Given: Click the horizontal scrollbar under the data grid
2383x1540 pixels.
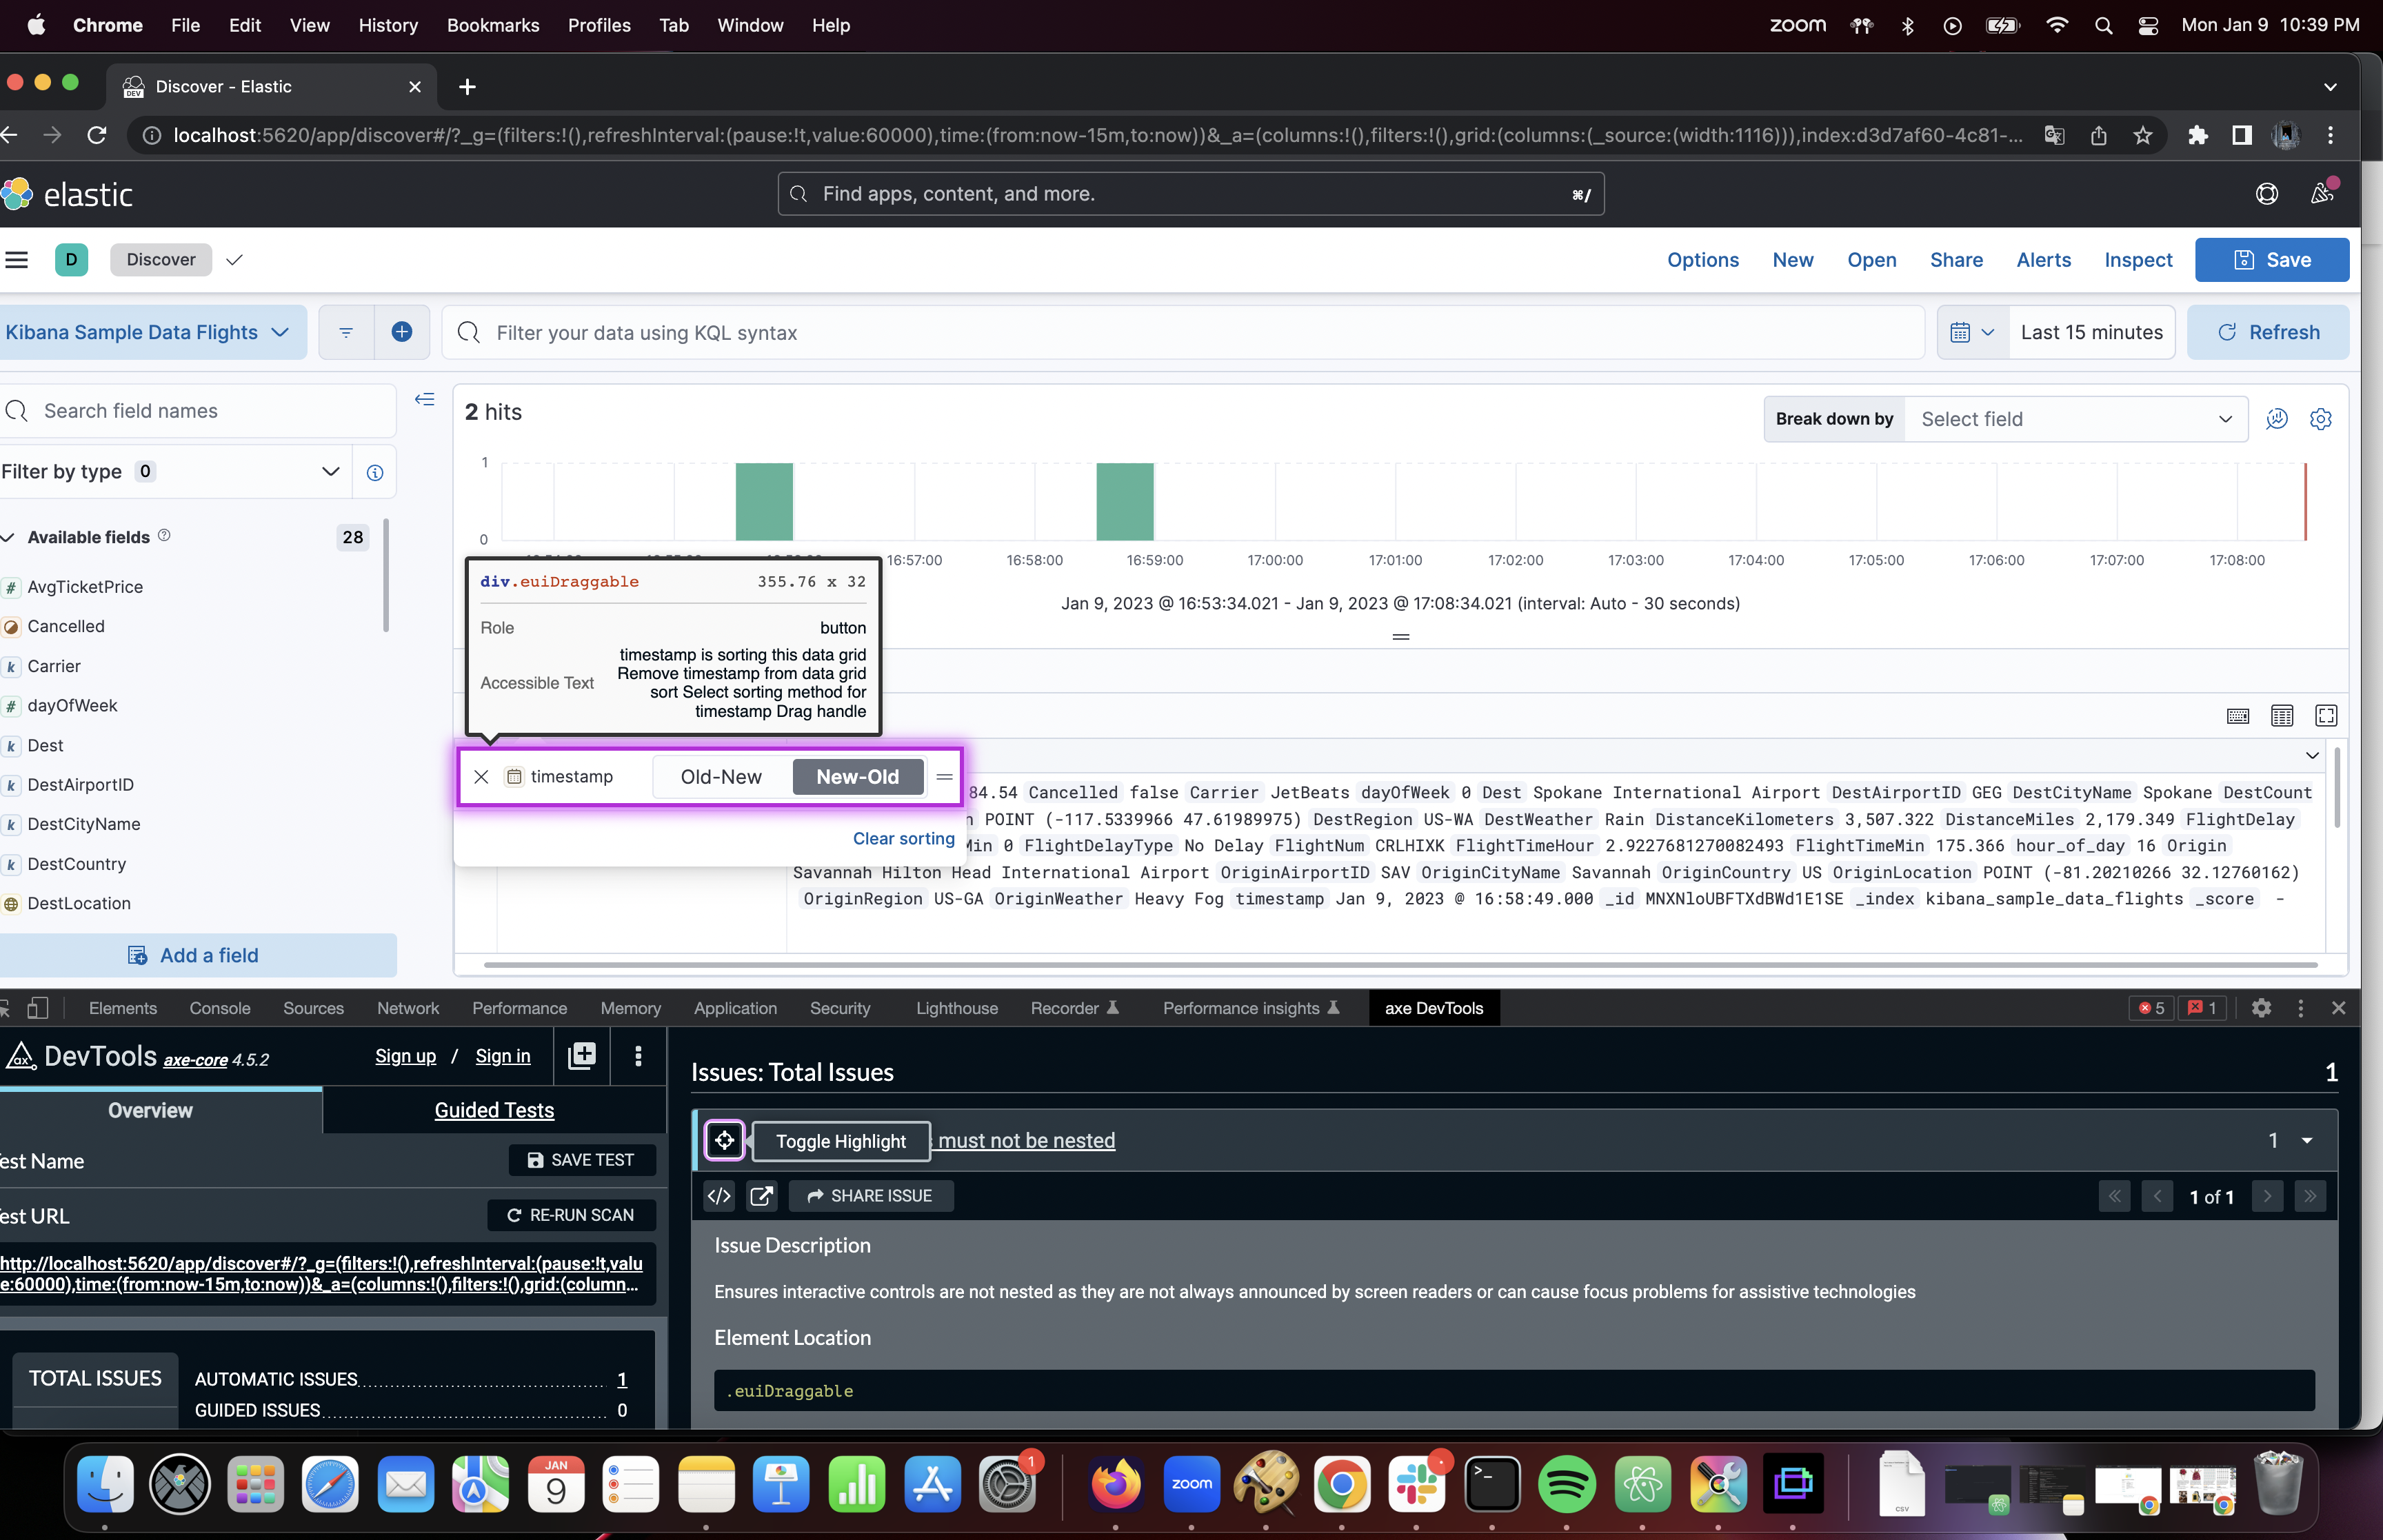Looking at the screenshot, I should (x=1400, y=965).
